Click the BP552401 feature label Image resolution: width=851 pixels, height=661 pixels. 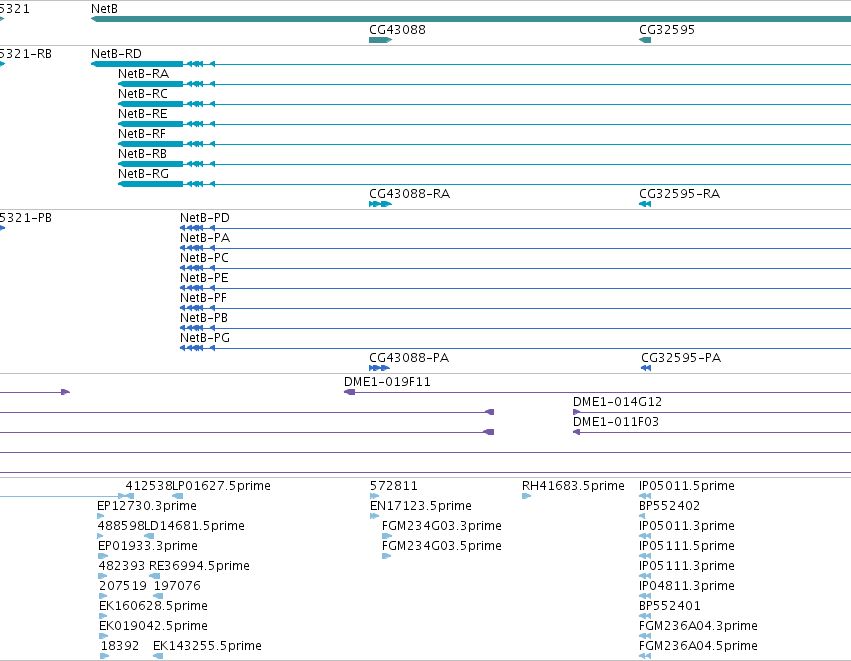[670, 606]
